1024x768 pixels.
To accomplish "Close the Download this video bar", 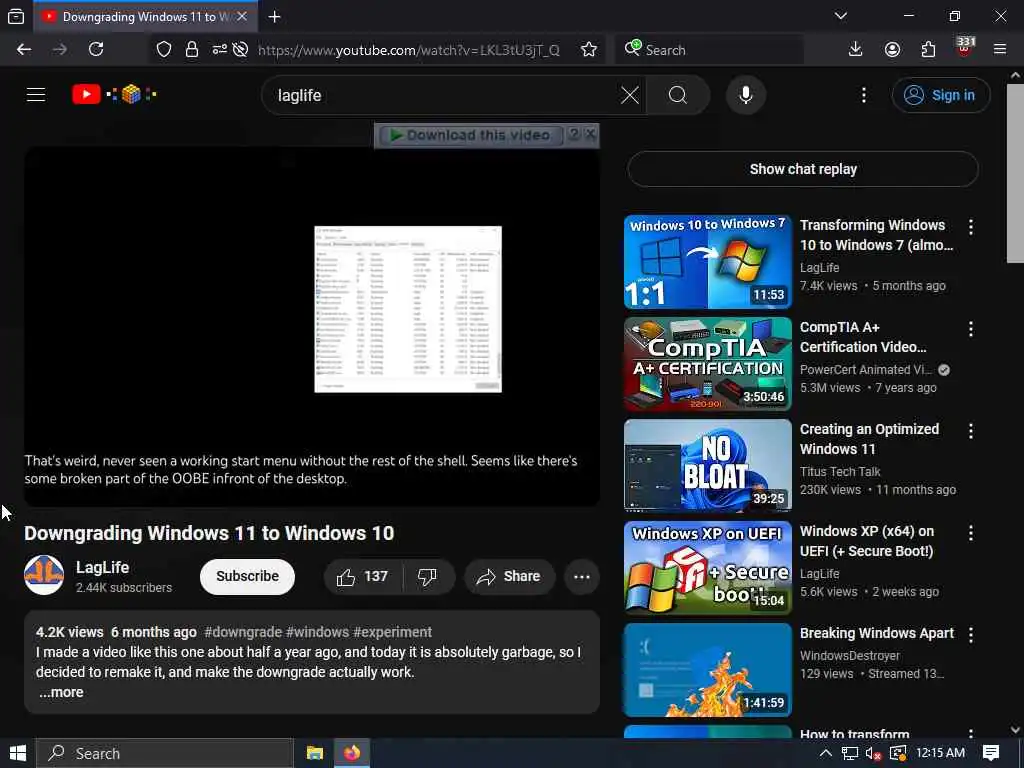I will pyautogui.click(x=590, y=134).
